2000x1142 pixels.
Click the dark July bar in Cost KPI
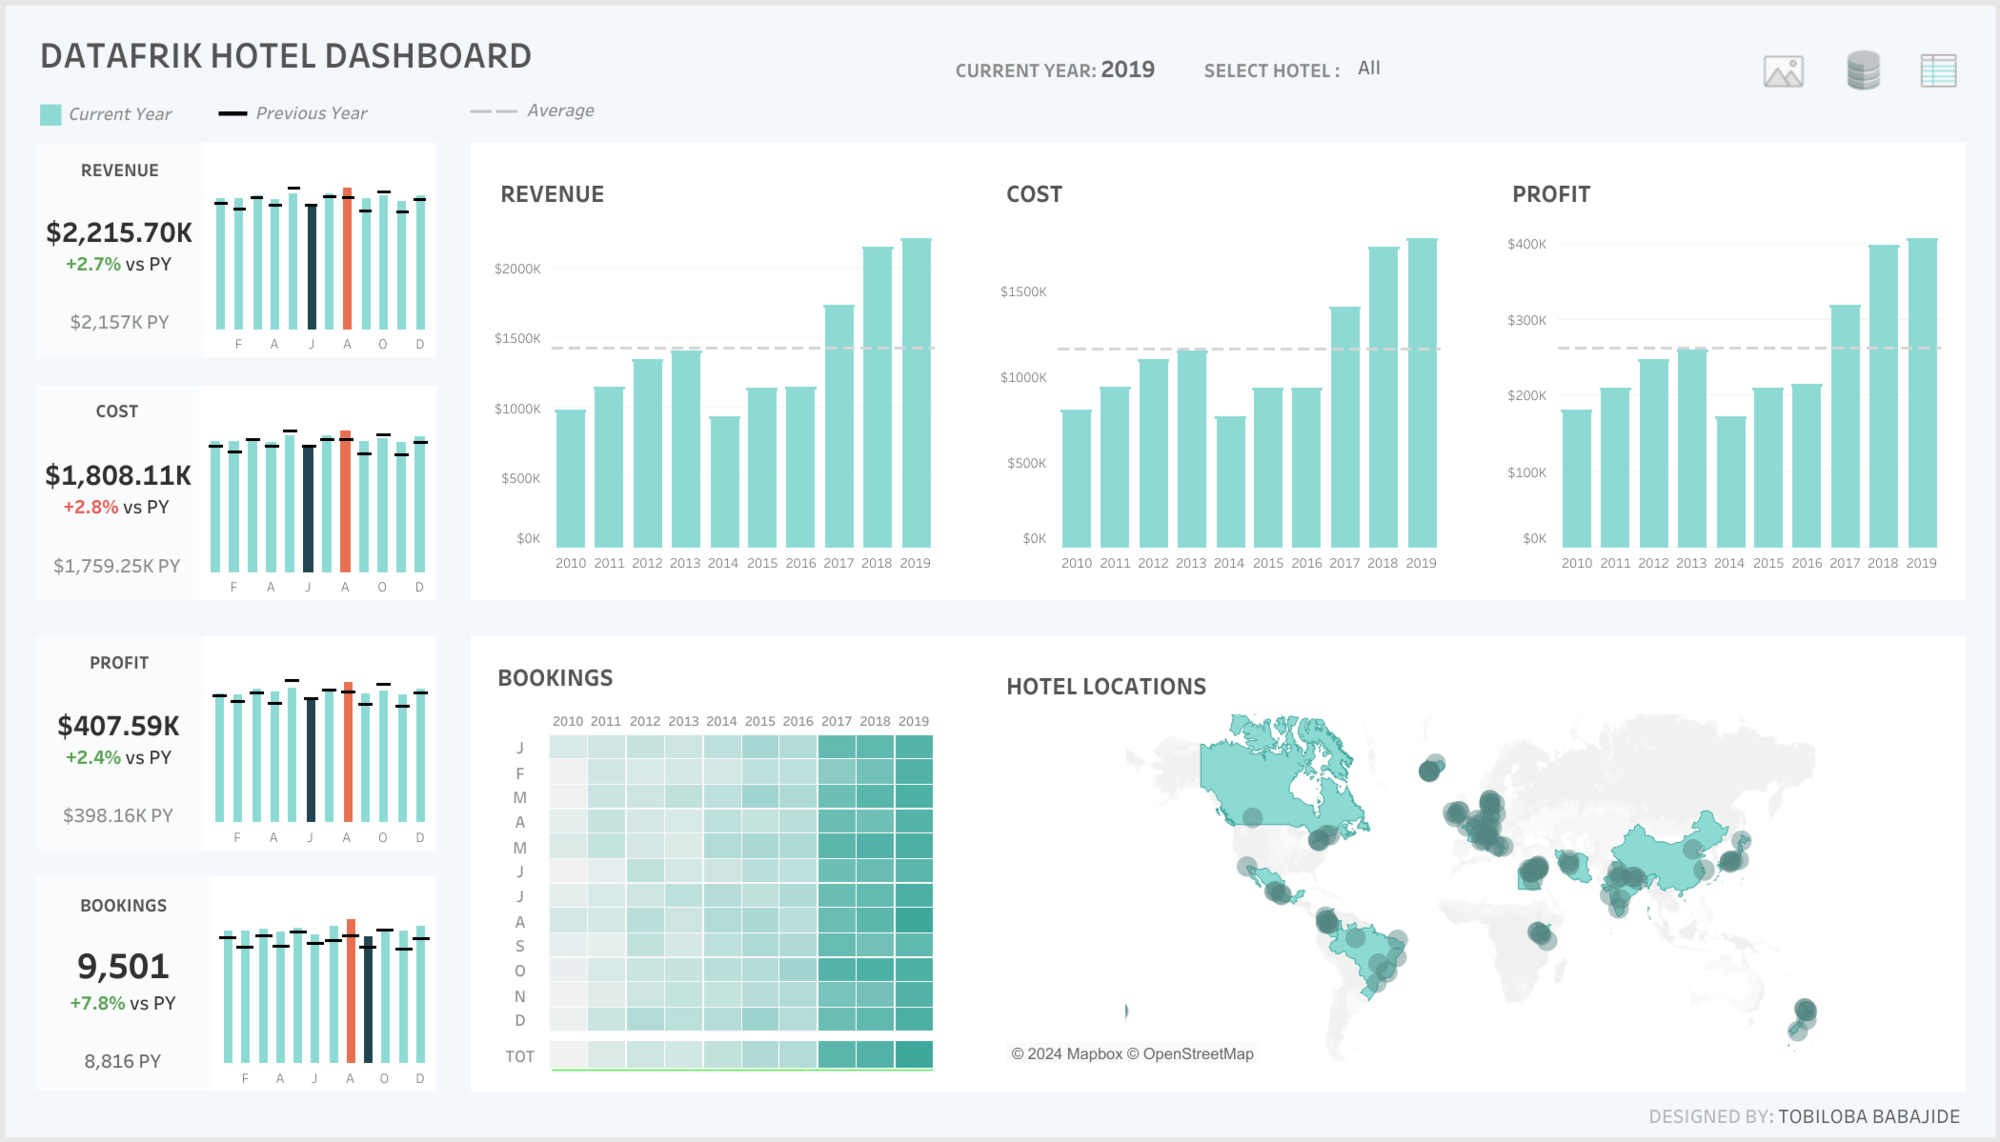308,508
